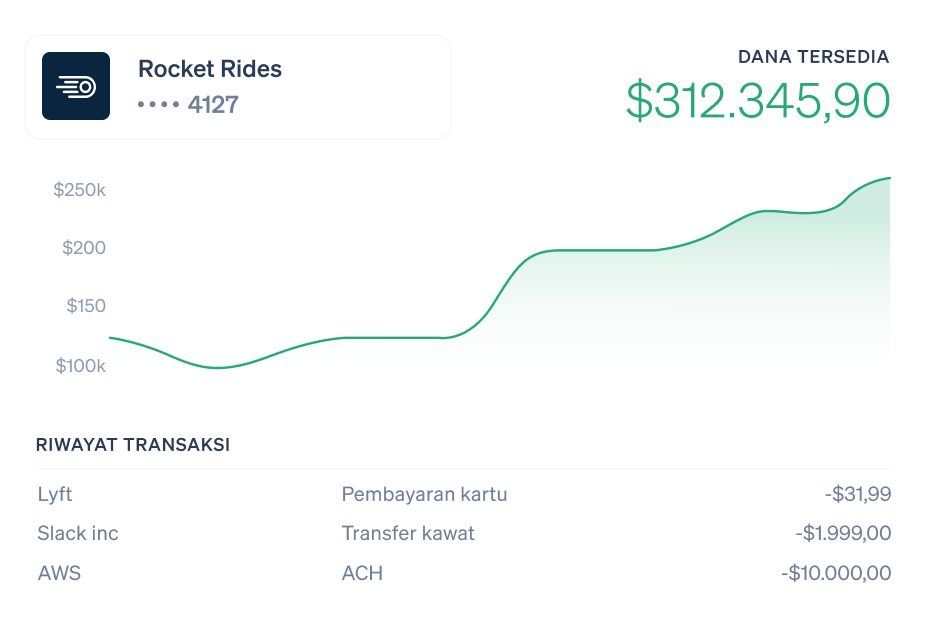This screenshot has height=618, width=940.
Task: Open the Slack inc transaction
Action: (x=78, y=533)
